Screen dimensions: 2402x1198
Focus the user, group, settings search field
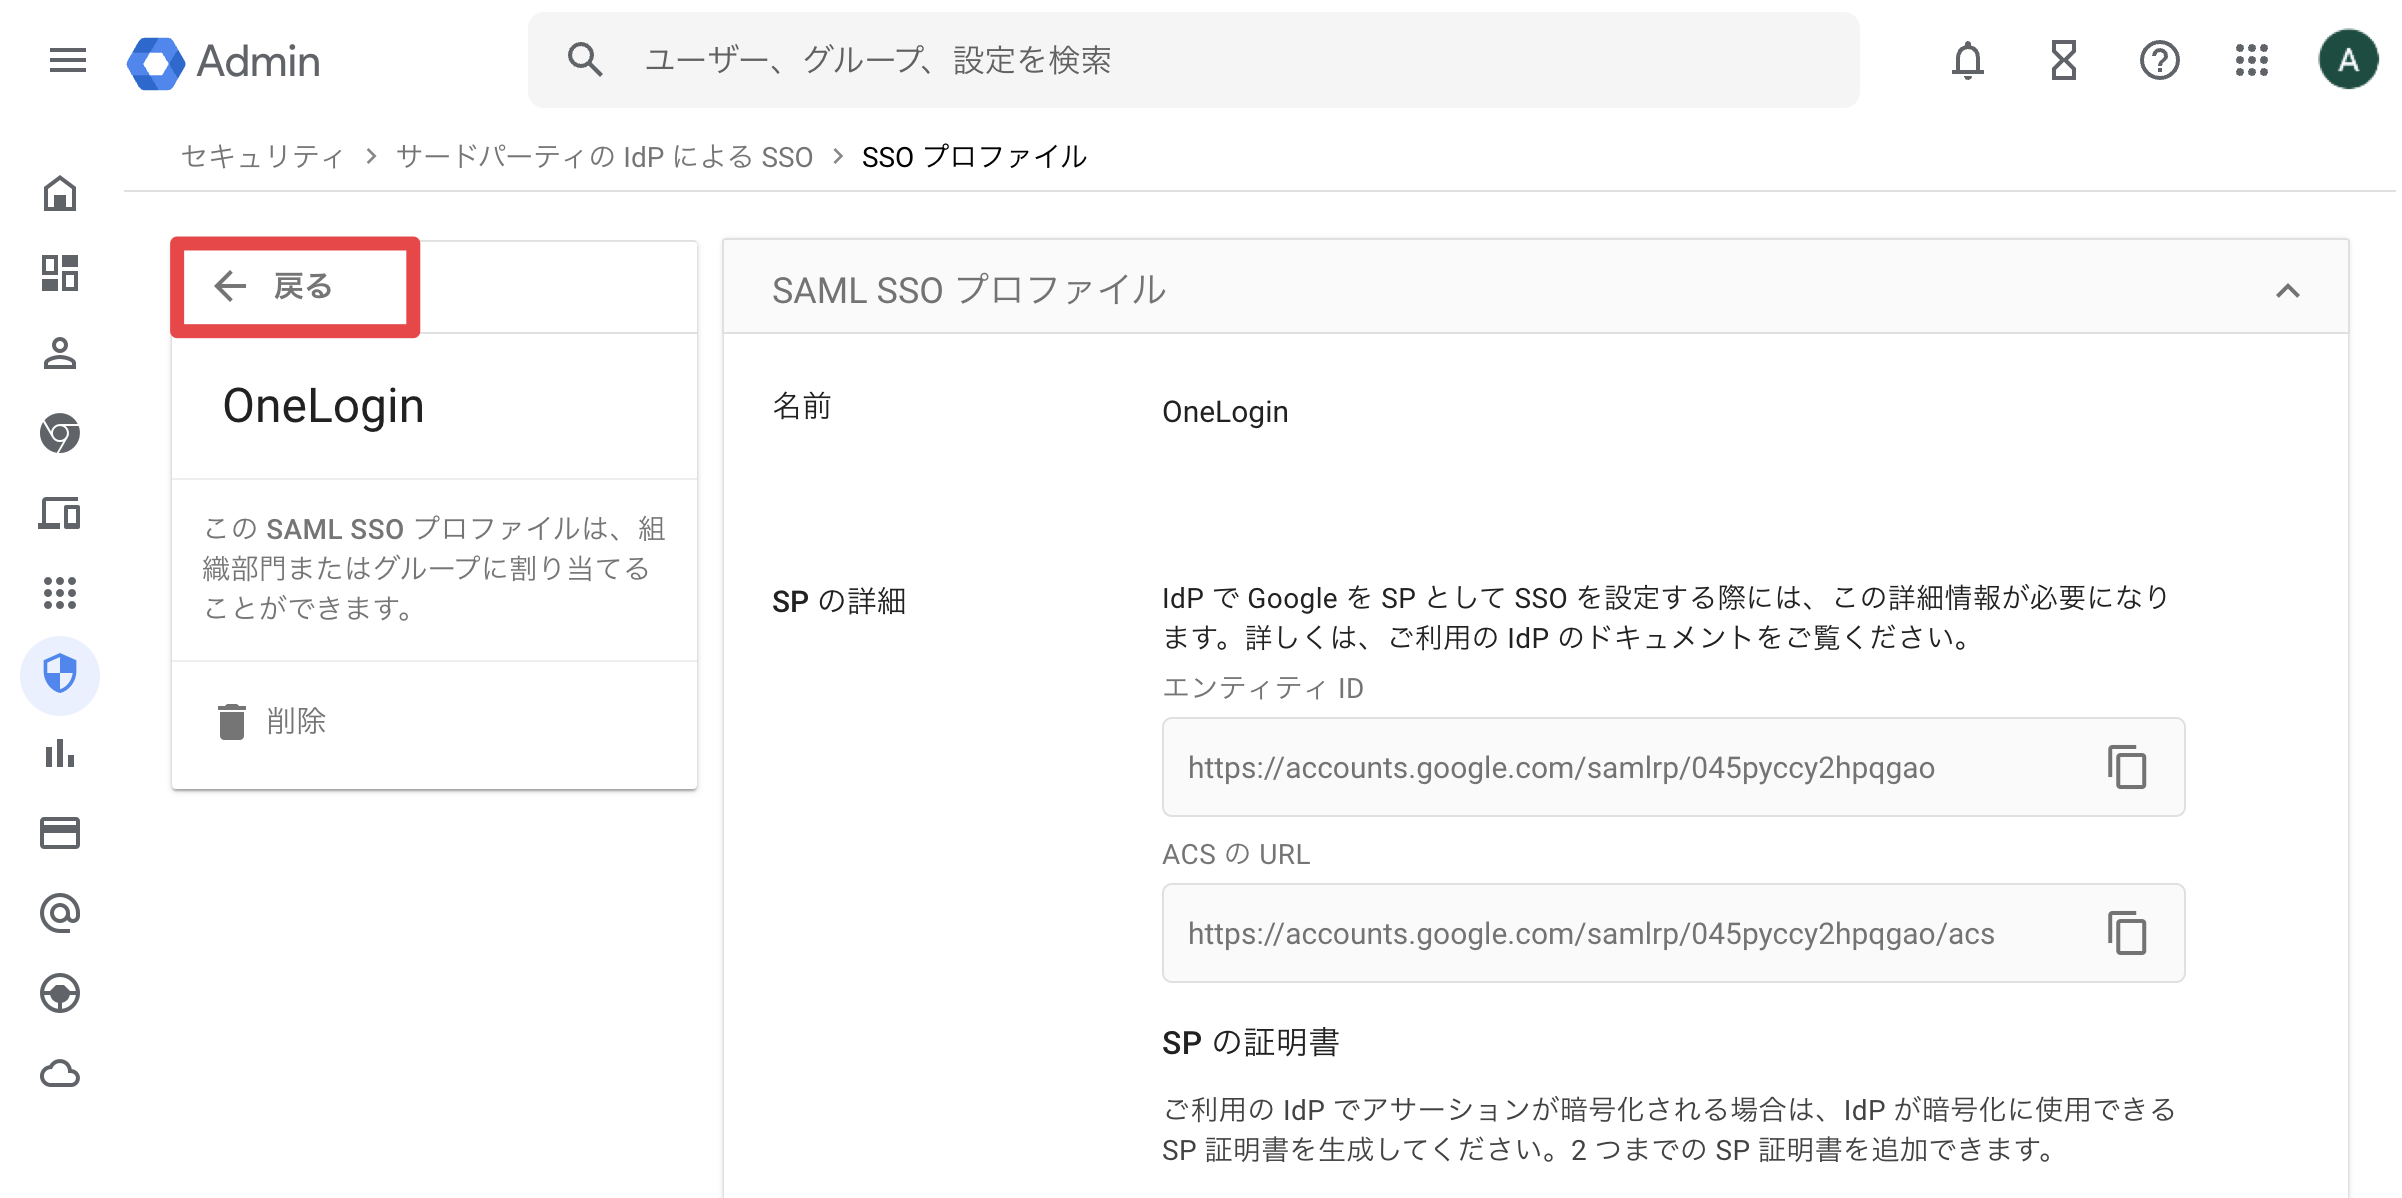pos(1193,60)
